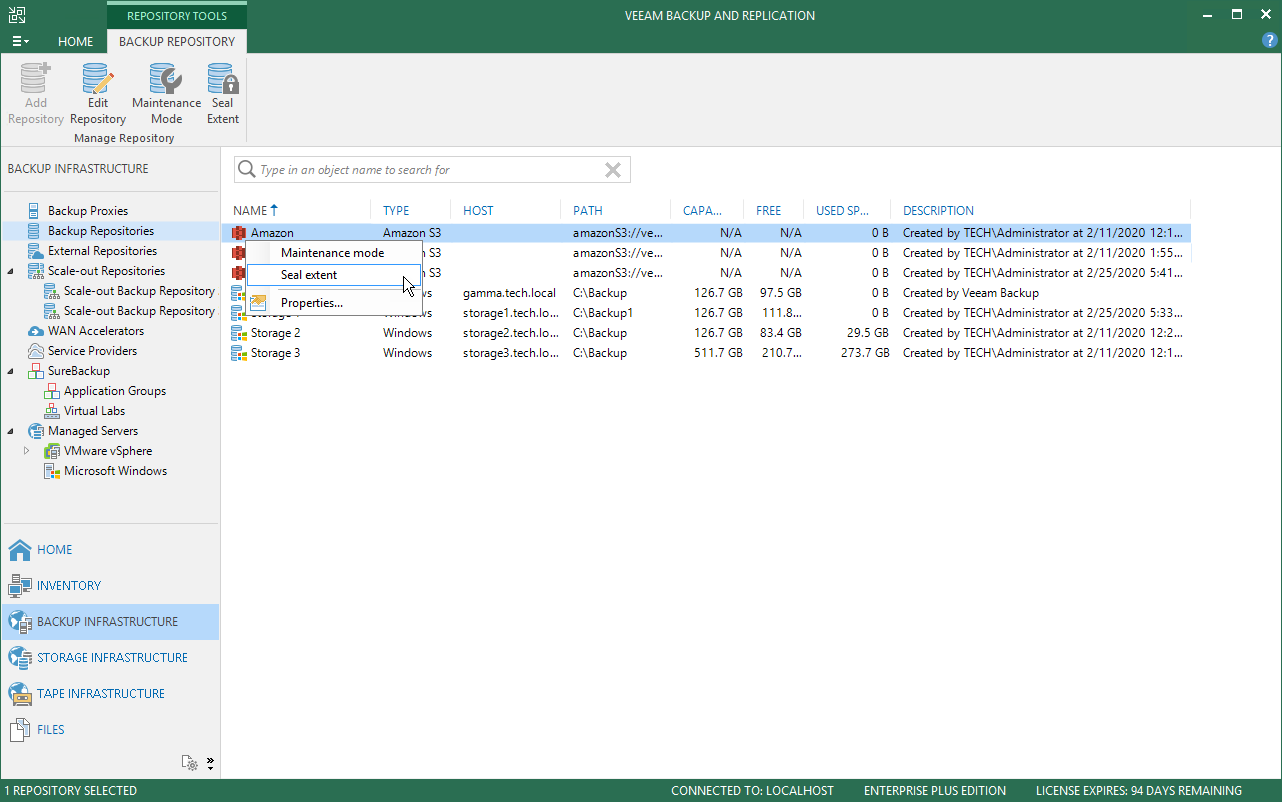Click the capacity value '511.7 GB'
The image size is (1282, 802).
click(x=716, y=353)
